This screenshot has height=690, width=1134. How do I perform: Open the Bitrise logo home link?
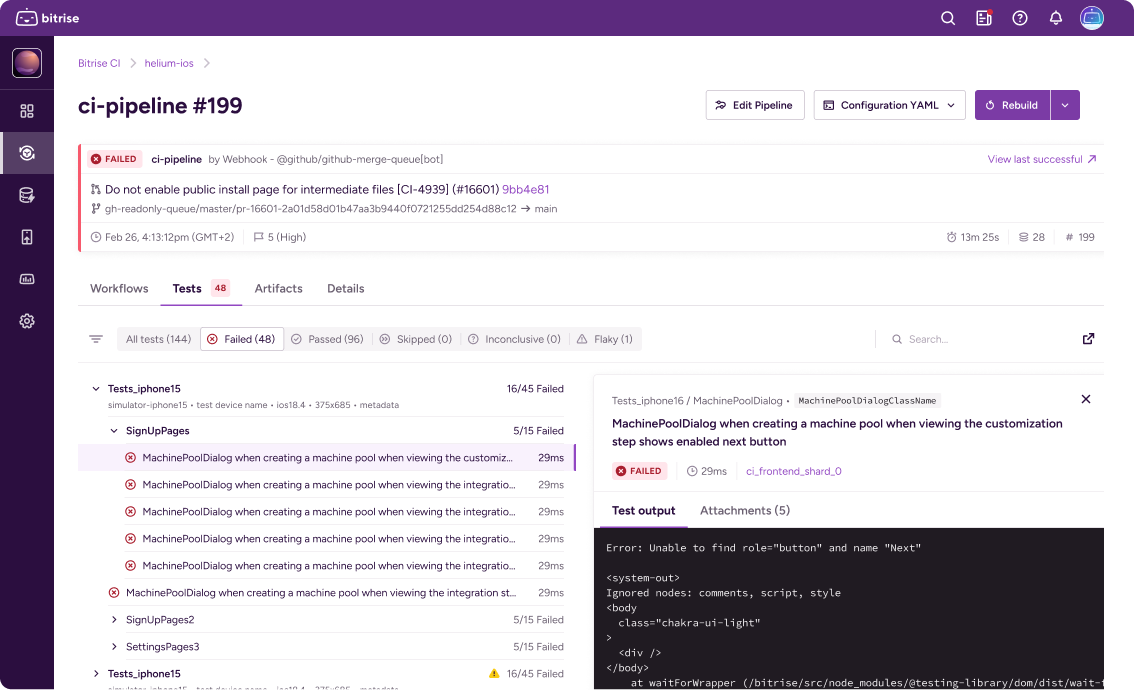pos(48,18)
